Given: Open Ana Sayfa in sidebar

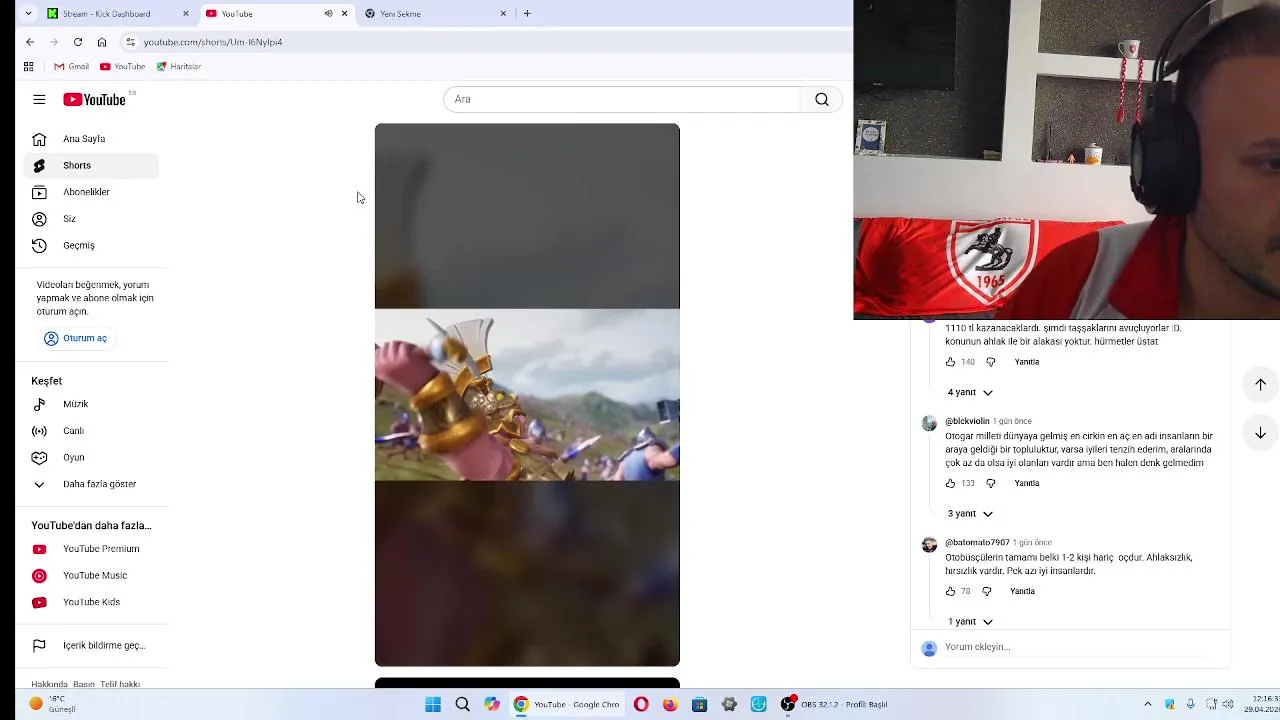Looking at the screenshot, I should 91,139.
